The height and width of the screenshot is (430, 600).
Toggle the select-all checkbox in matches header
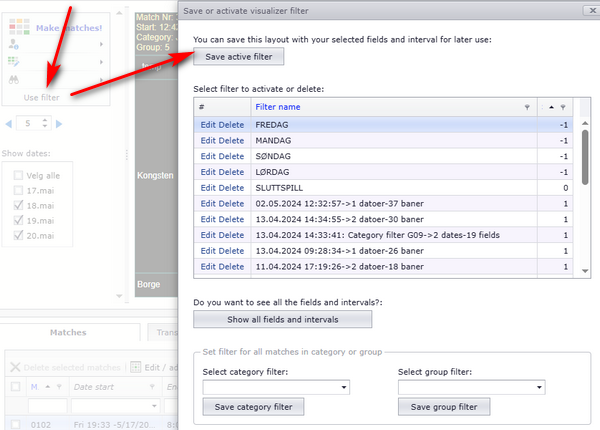[16, 387]
